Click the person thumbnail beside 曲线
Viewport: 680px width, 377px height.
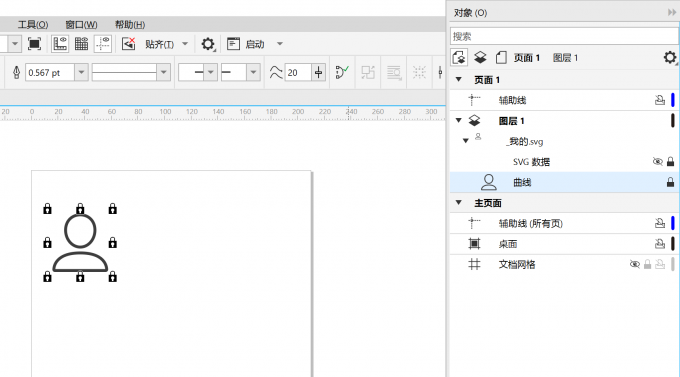(489, 182)
